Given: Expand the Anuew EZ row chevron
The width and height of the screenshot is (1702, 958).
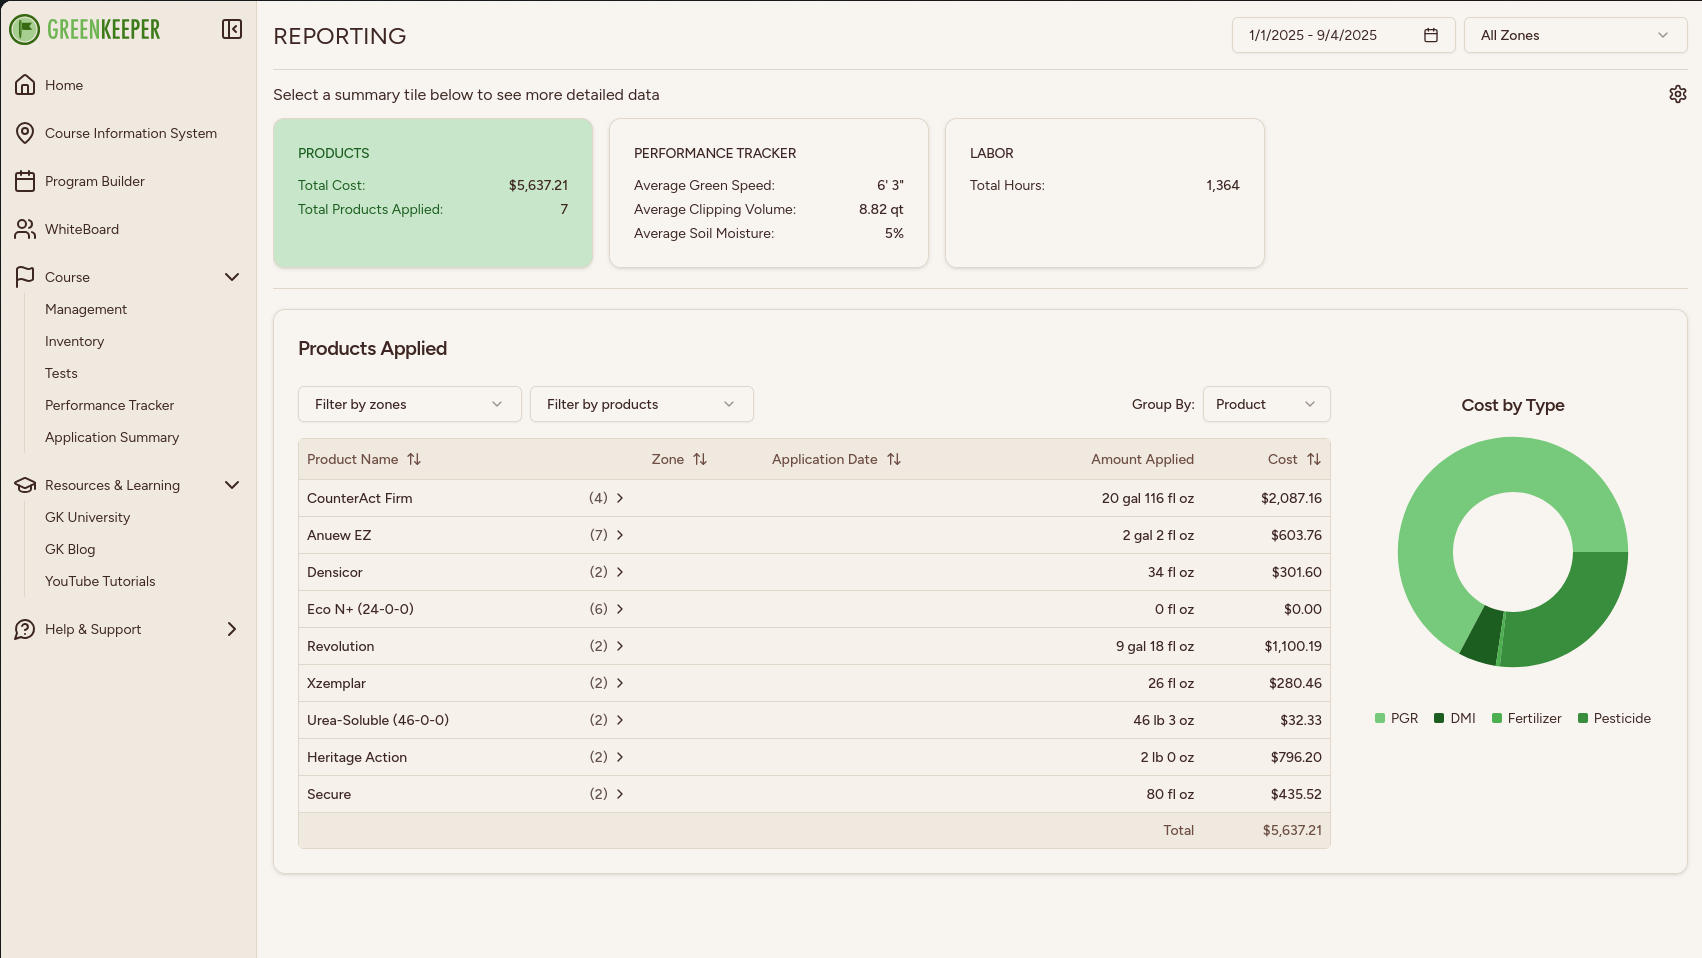Looking at the screenshot, I should [x=620, y=535].
